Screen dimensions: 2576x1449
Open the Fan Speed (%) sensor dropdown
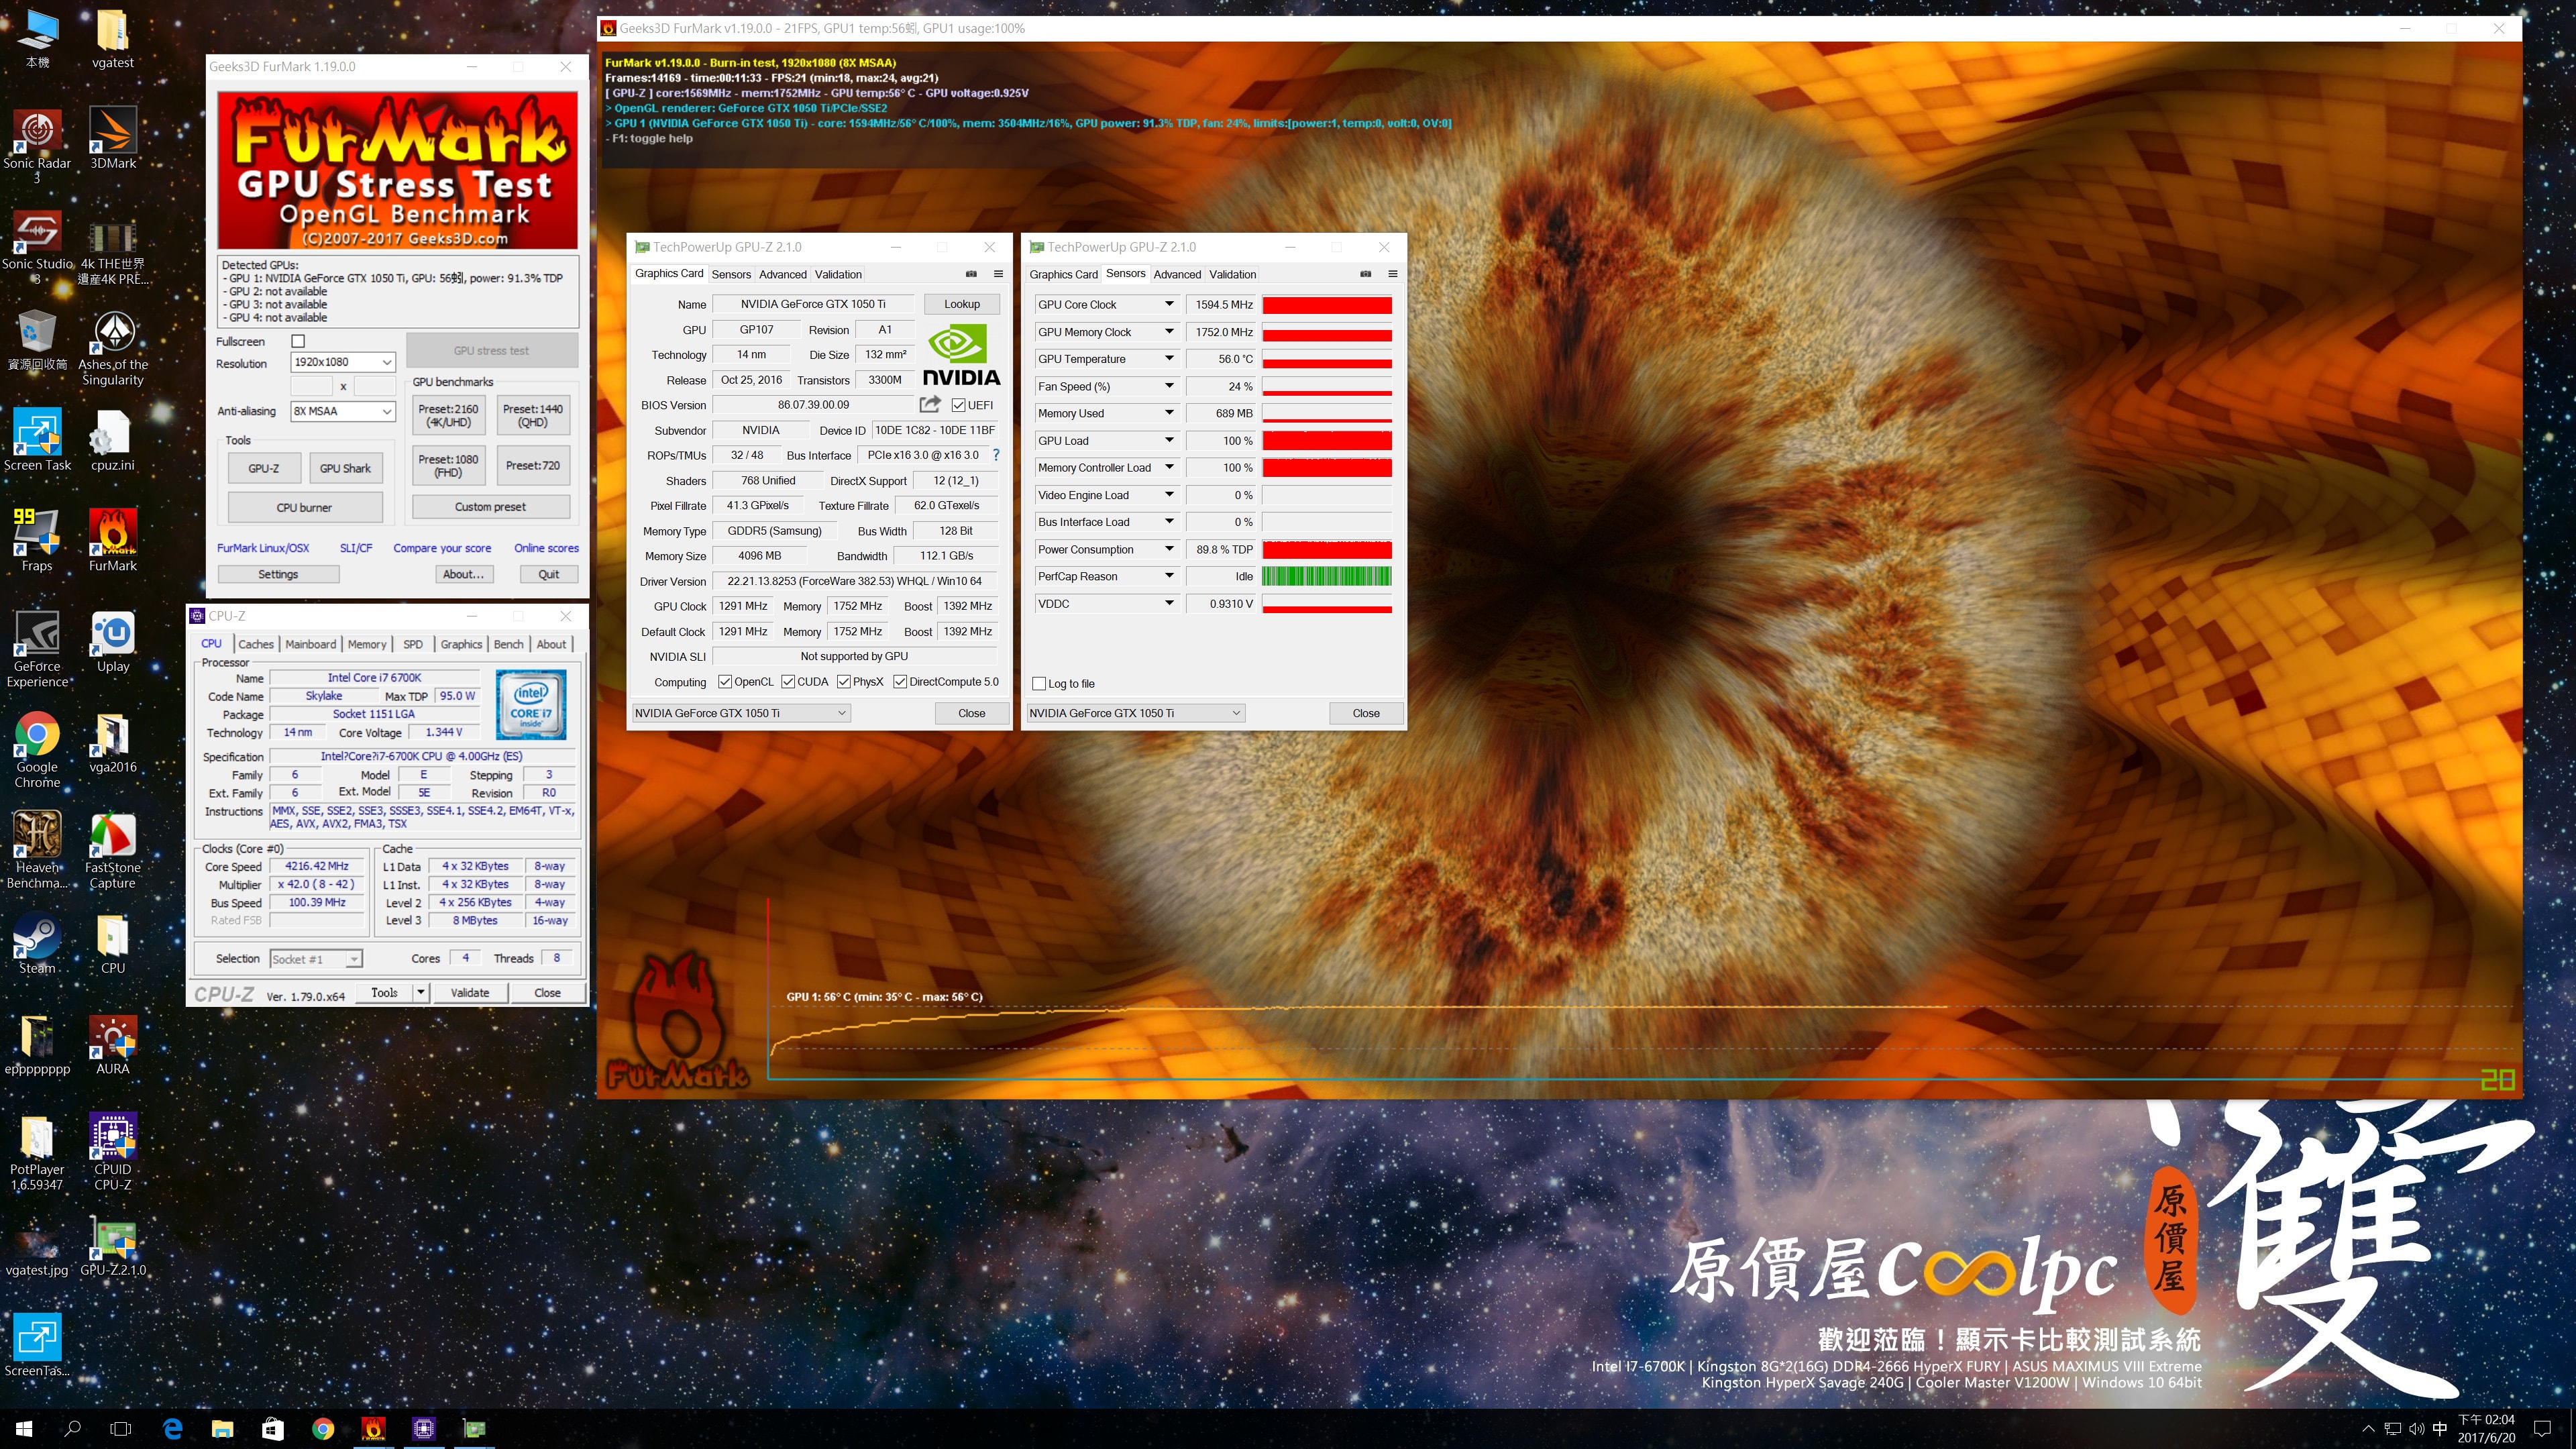pyautogui.click(x=1168, y=386)
